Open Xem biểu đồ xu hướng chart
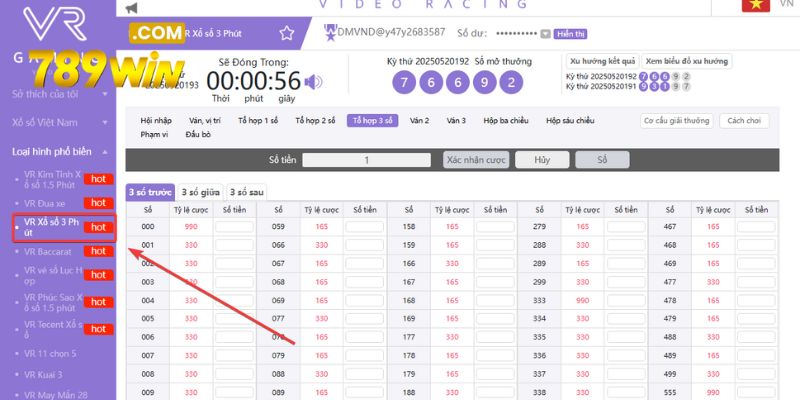 pyautogui.click(x=685, y=60)
